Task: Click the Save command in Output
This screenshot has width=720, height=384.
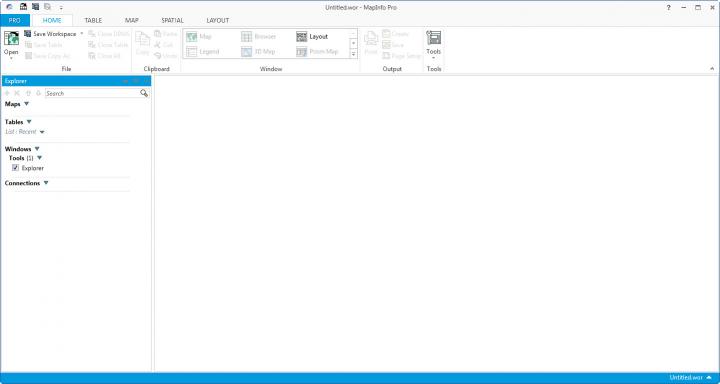Action: click(x=393, y=45)
